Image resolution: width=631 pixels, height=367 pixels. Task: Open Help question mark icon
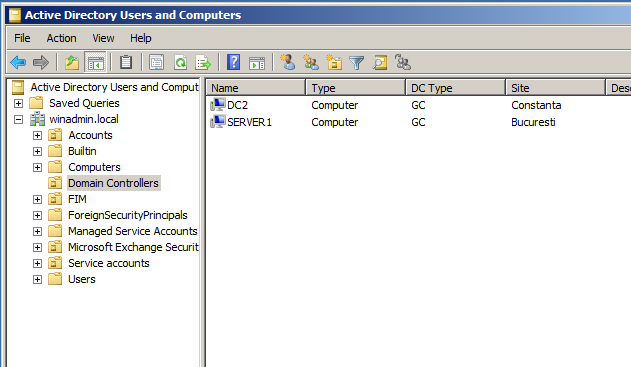(x=234, y=62)
